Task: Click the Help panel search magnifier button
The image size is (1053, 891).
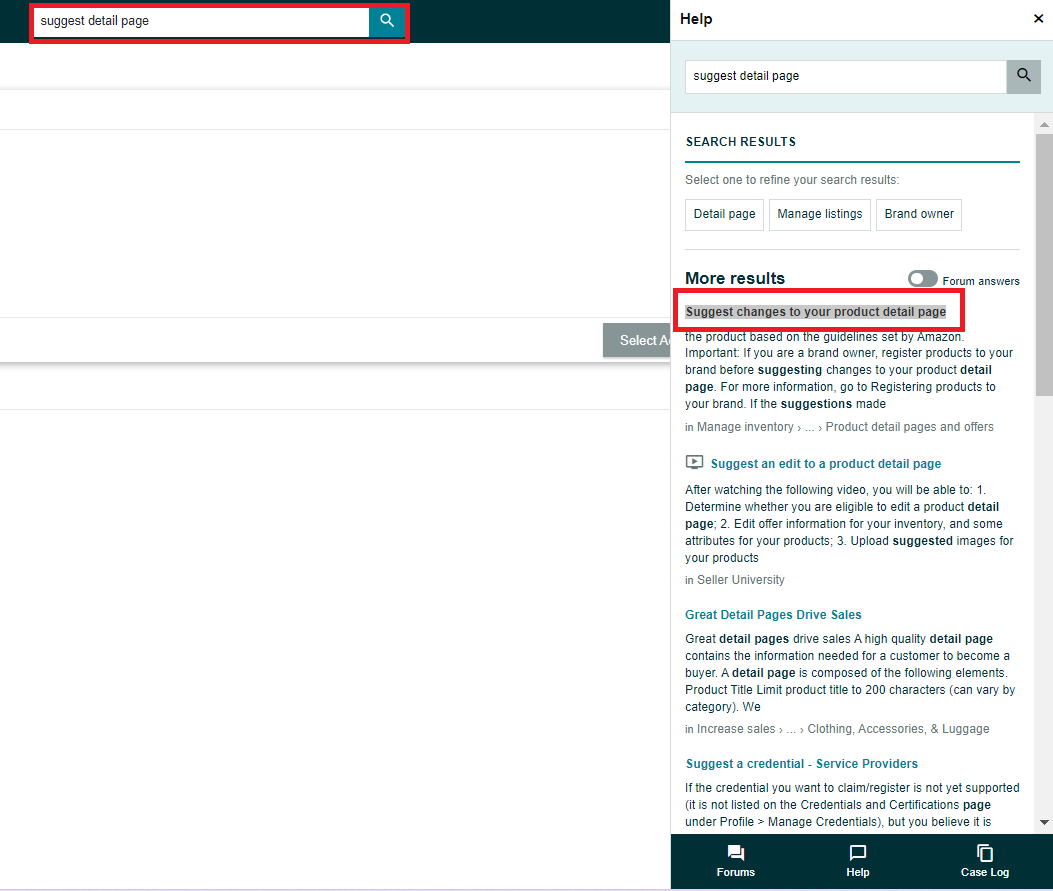Action: [x=1023, y=76]
